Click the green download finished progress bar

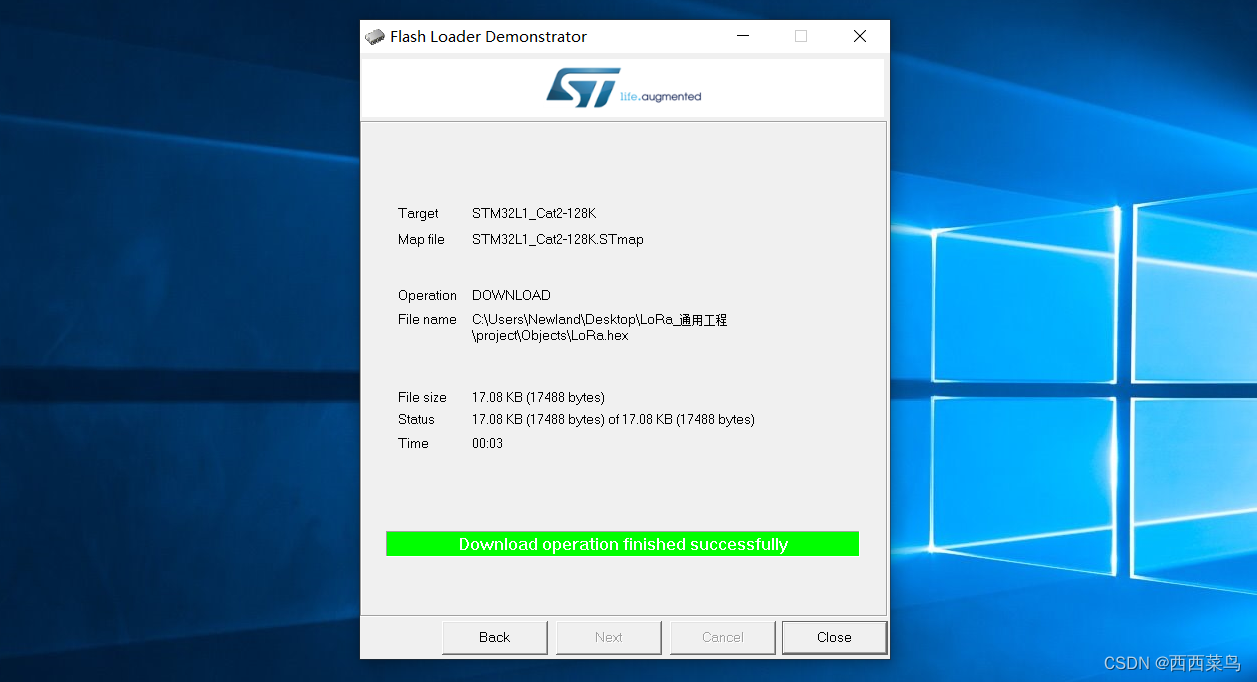[x=622, y=544]
